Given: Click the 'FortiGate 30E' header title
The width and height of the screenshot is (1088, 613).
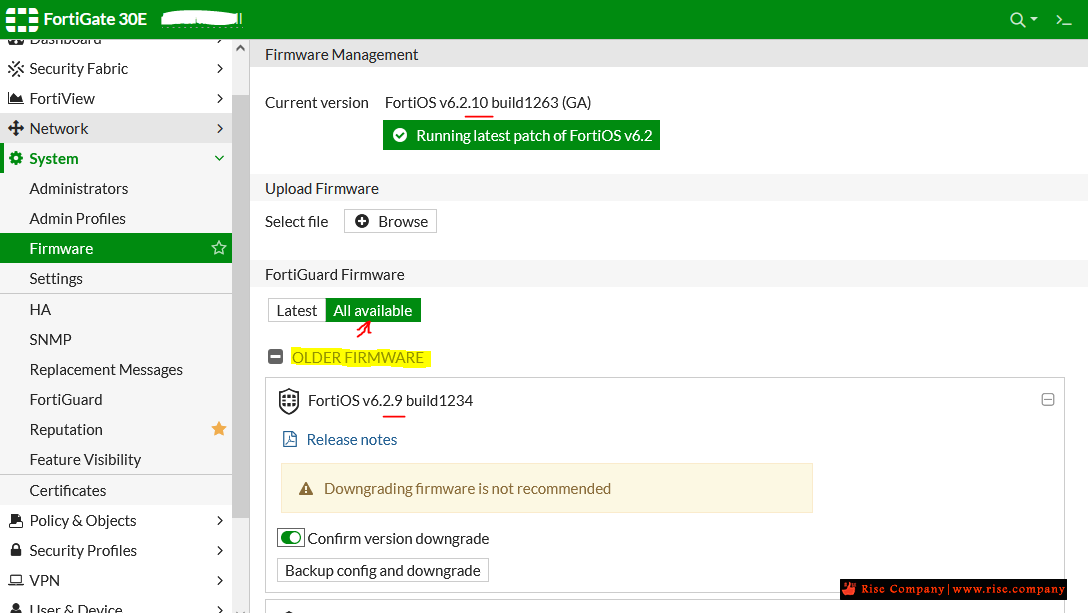Looking at the screenshot, I should click(x=95, y=19).
